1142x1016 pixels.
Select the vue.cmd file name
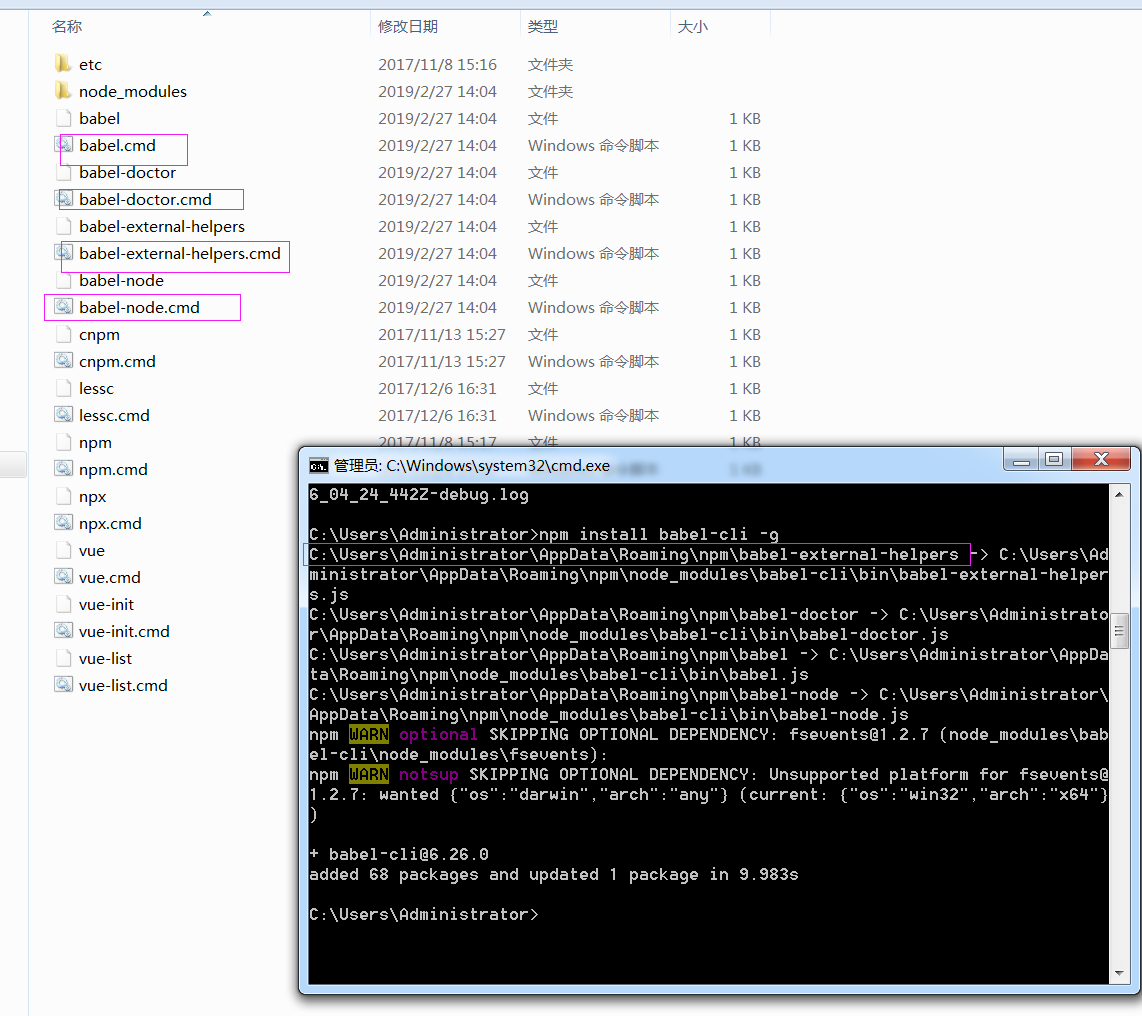pos(109,578)
